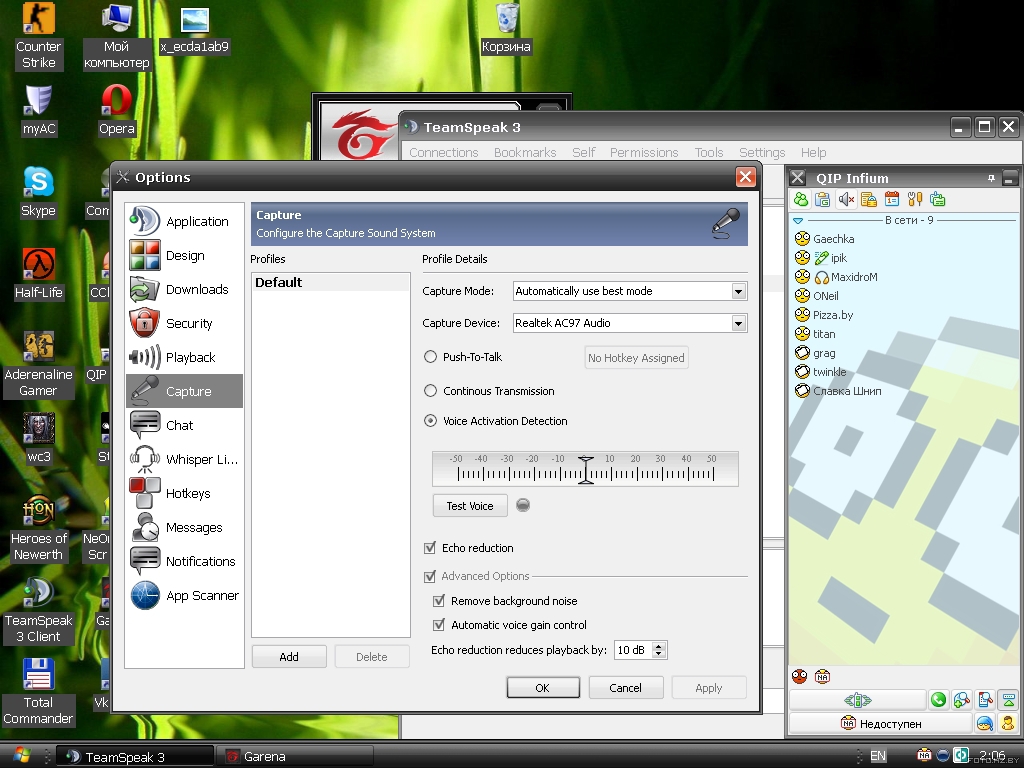Open the Notifications options section
Screen dimensions: 1024x768
point(184,561)
